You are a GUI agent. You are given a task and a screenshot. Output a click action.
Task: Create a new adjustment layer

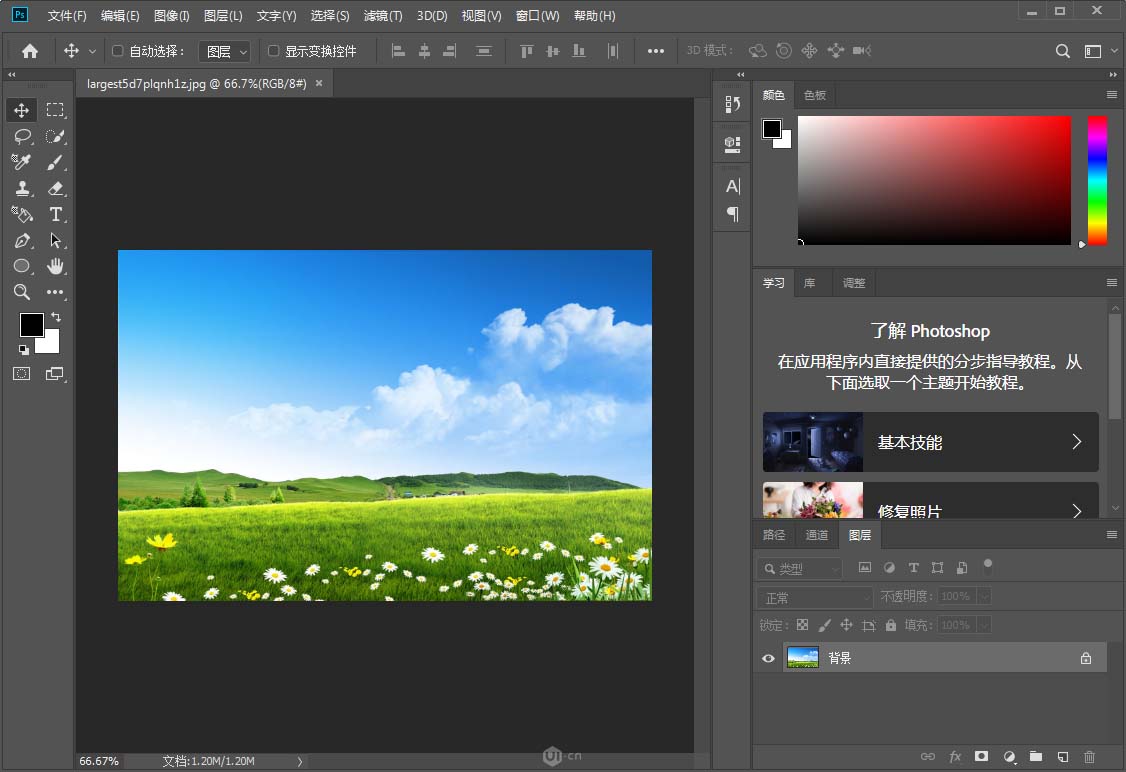point(1009,756)
